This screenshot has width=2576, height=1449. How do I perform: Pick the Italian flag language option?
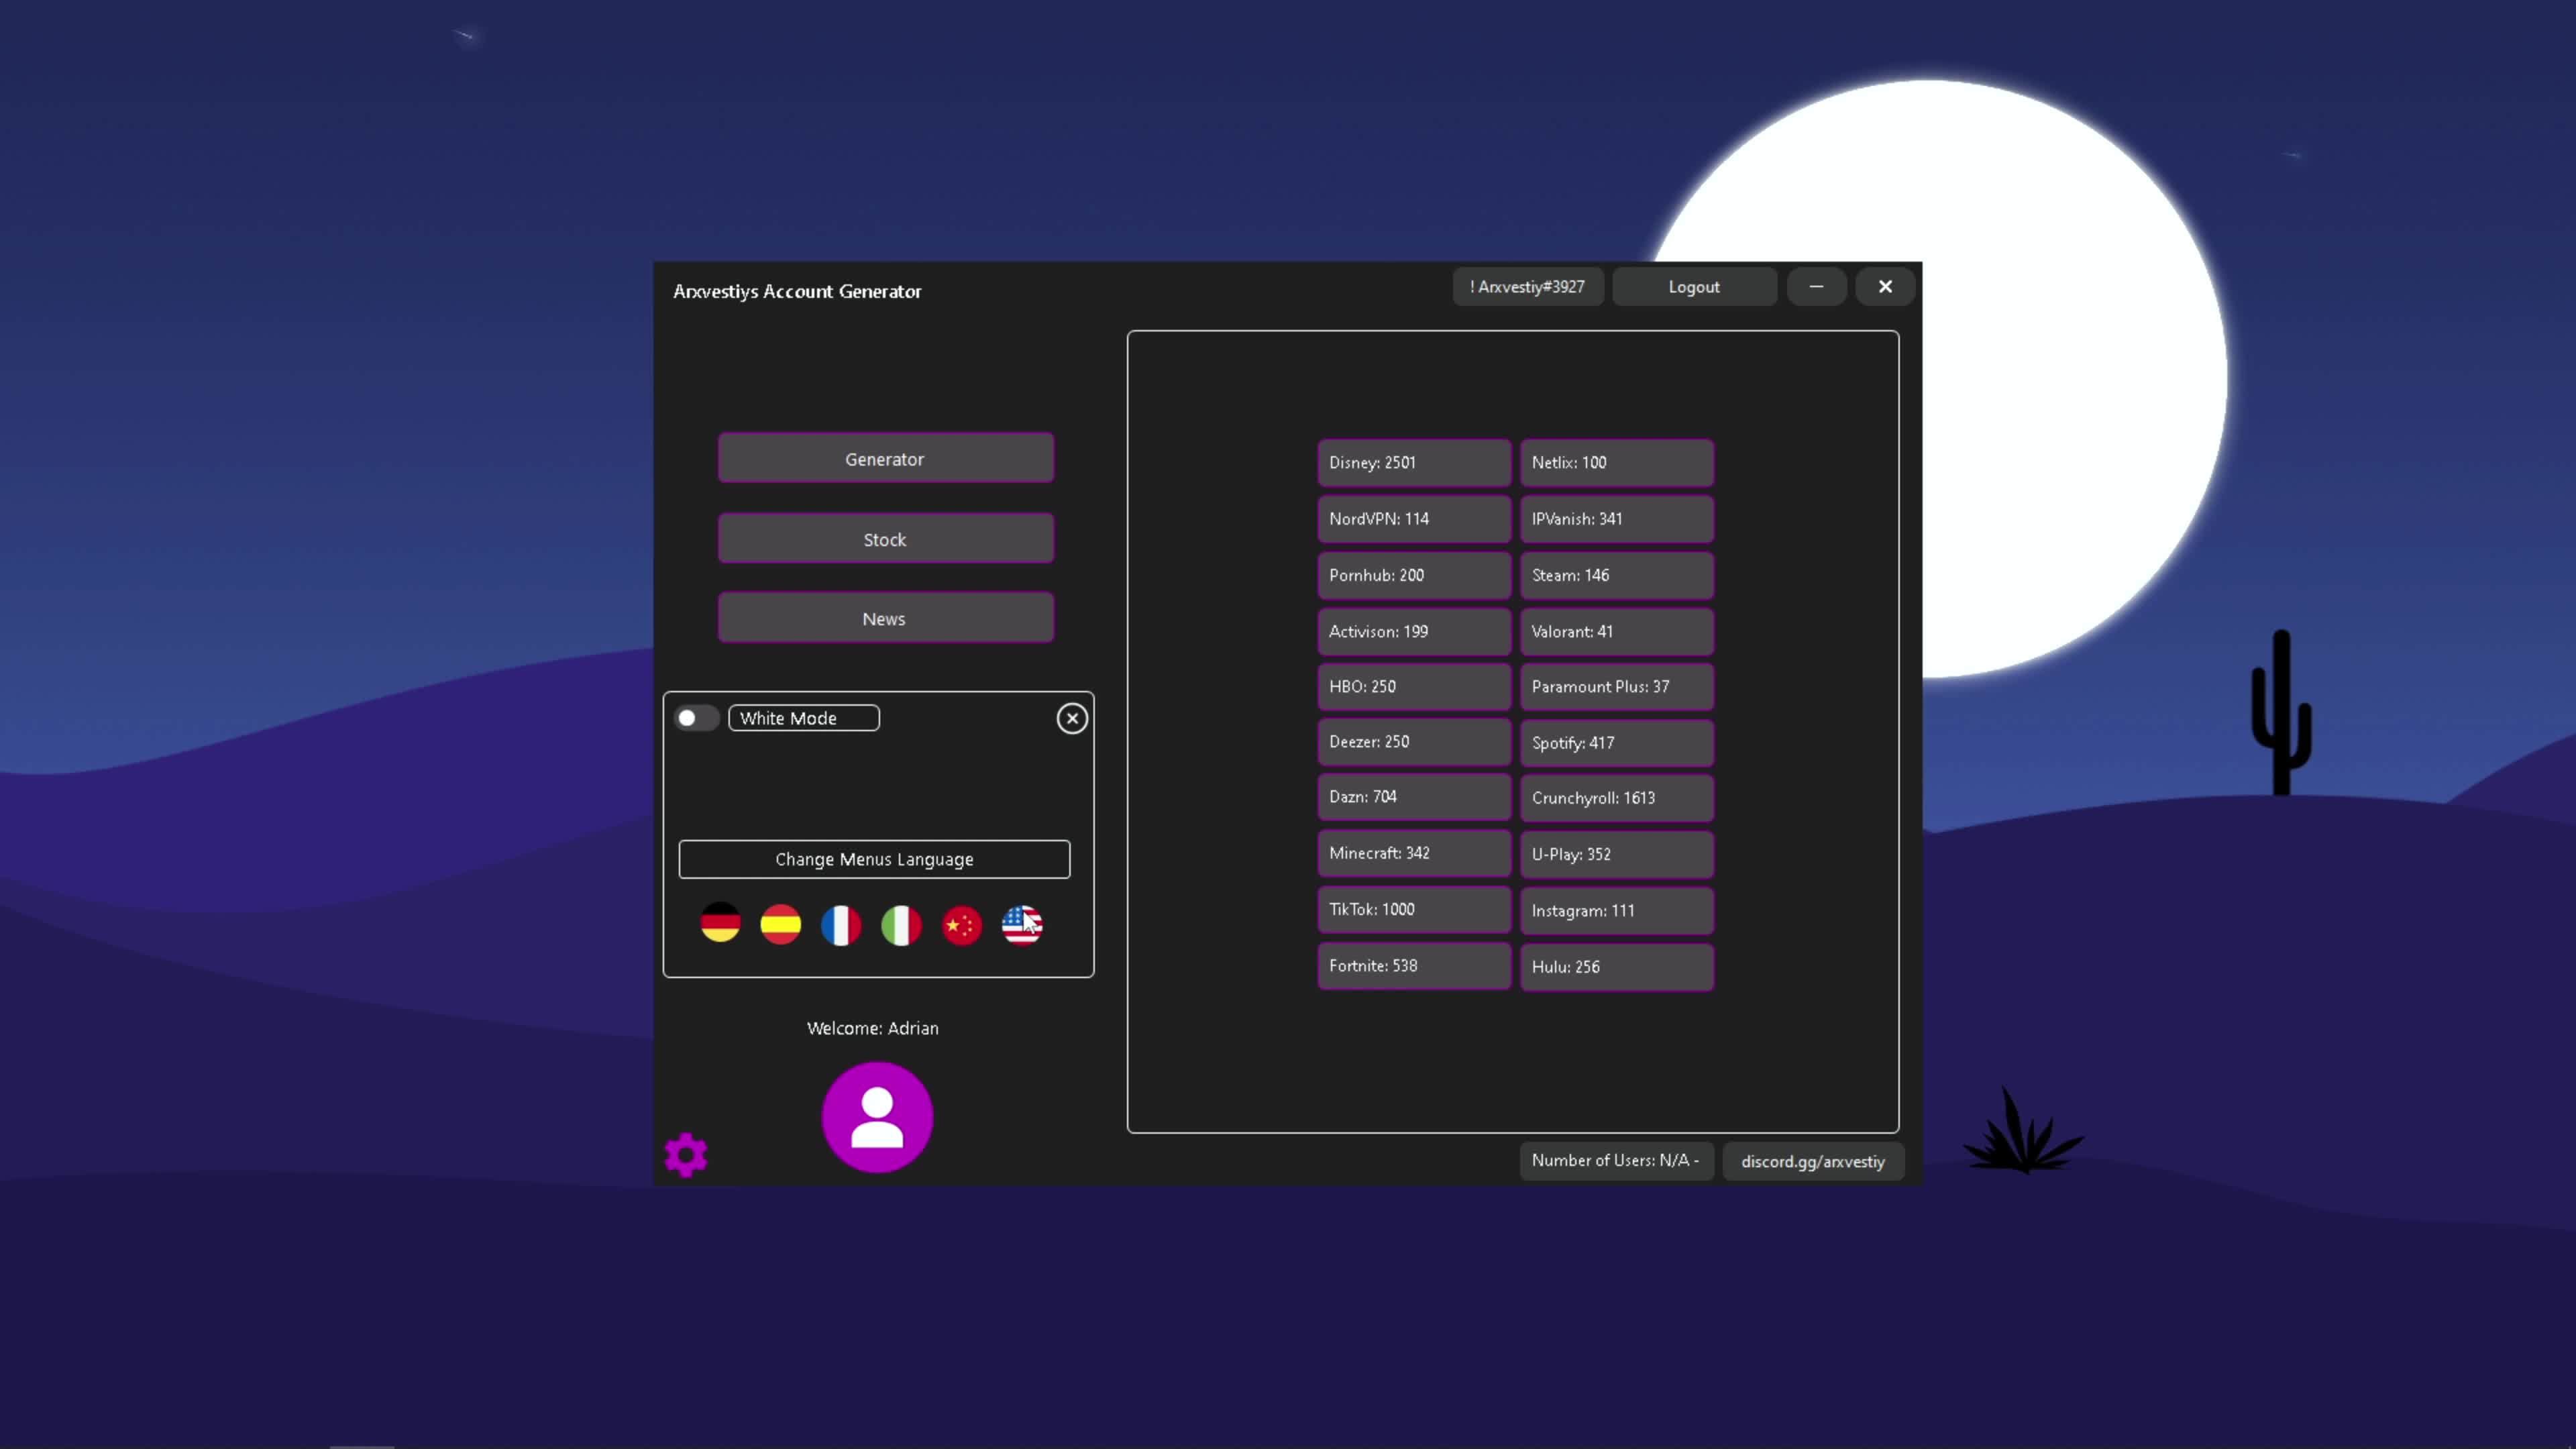tap(901, 925)
